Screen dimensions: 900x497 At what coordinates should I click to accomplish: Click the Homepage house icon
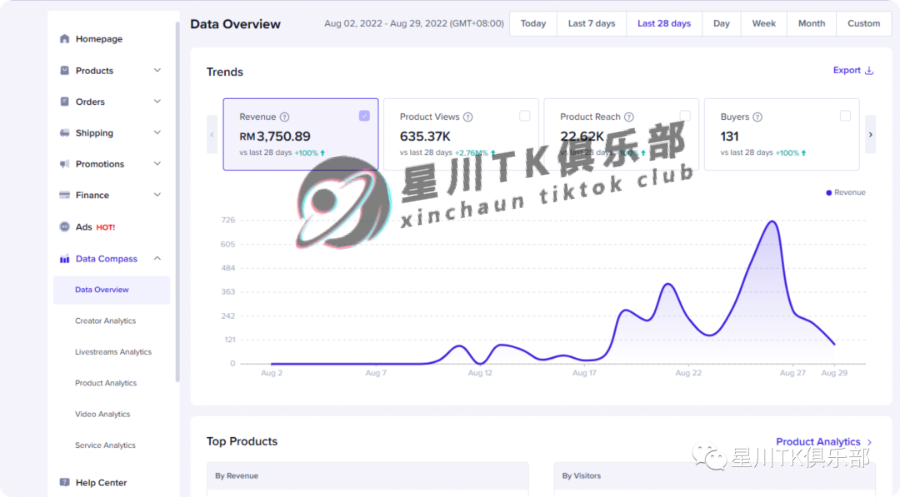tap(64, 38)
